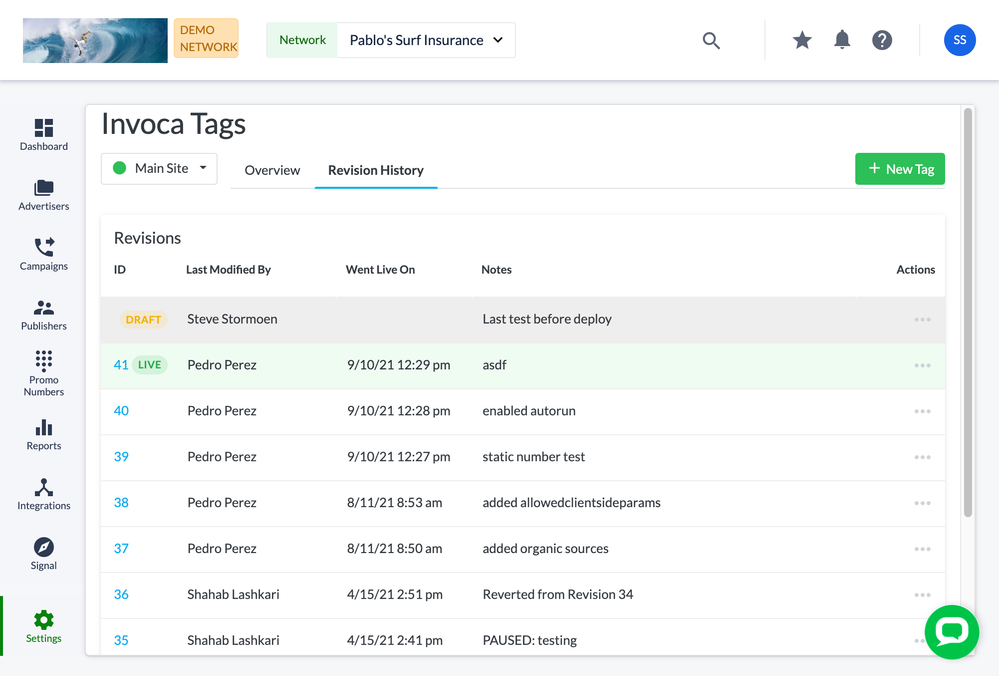Click the page scrollbar thumb
The image size is (999, 676).
pos(968,312)
